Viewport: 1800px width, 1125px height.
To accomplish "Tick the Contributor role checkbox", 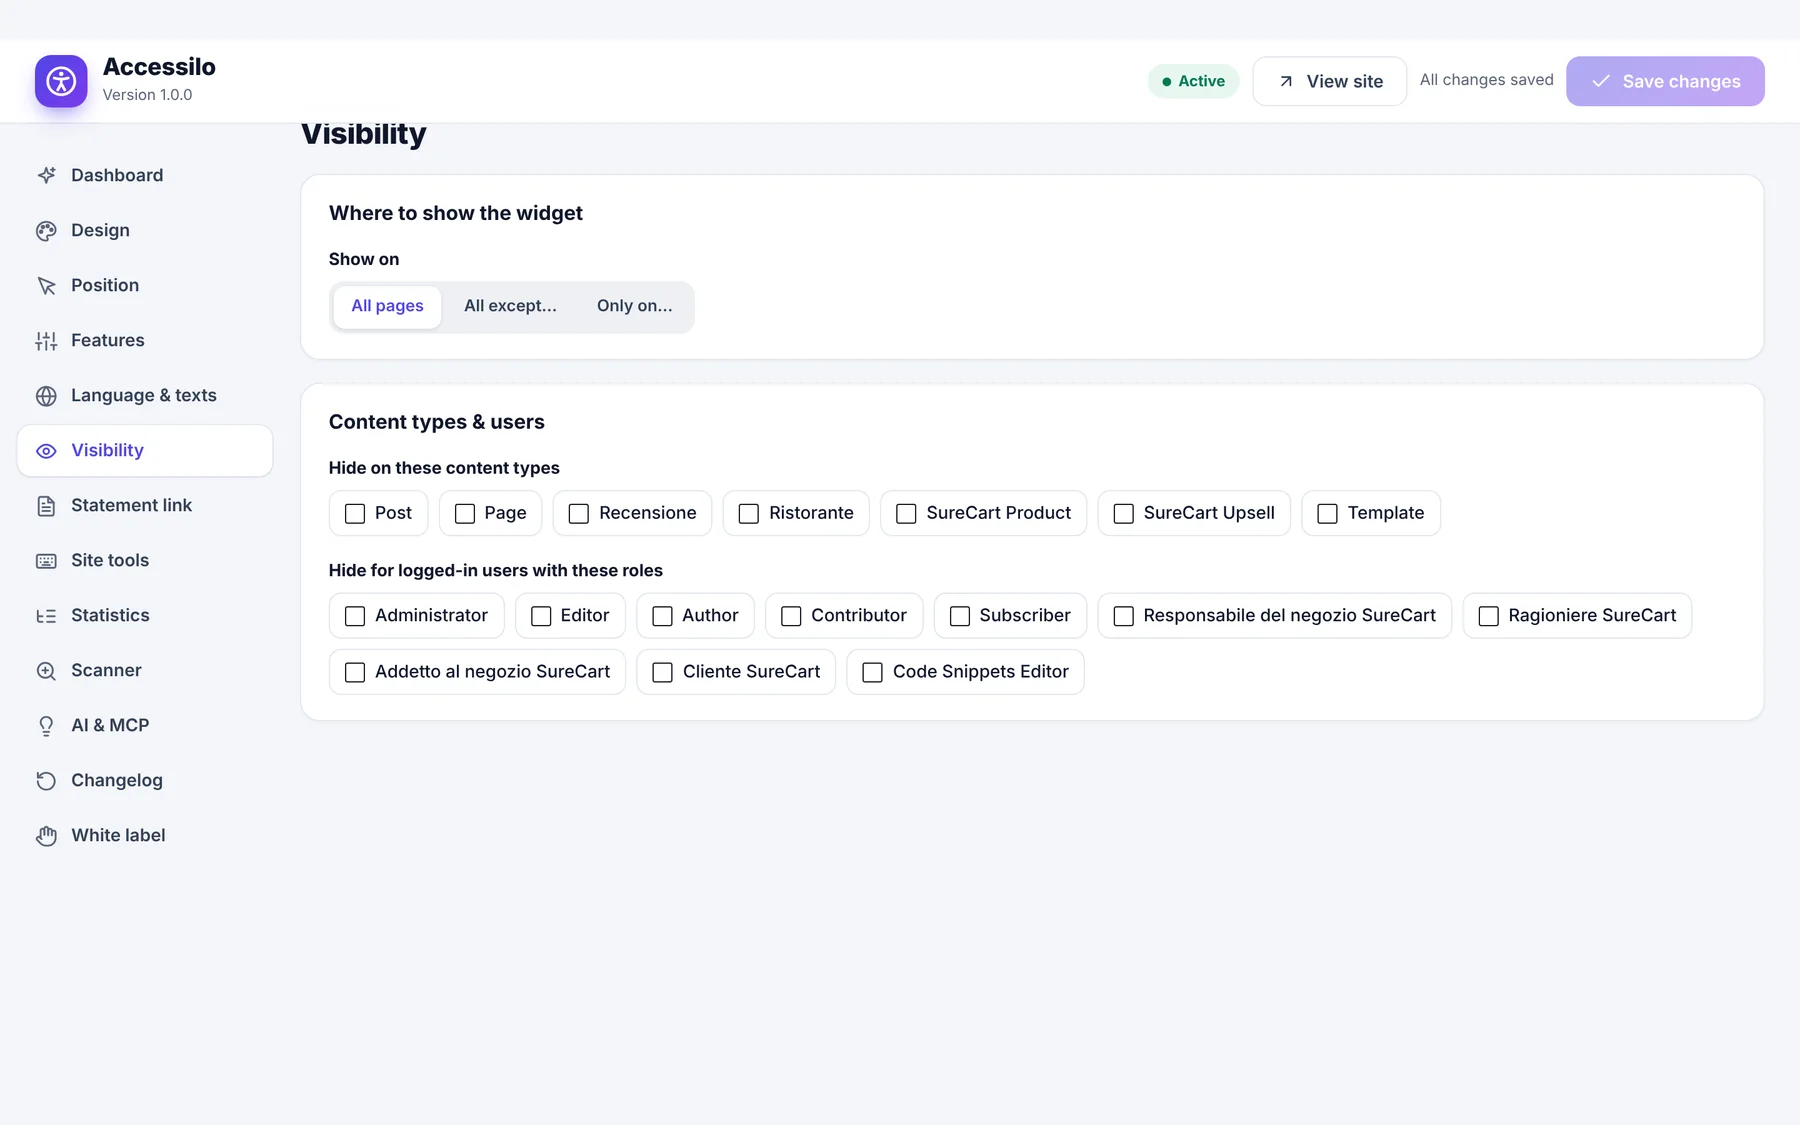I will click(791, 617).
